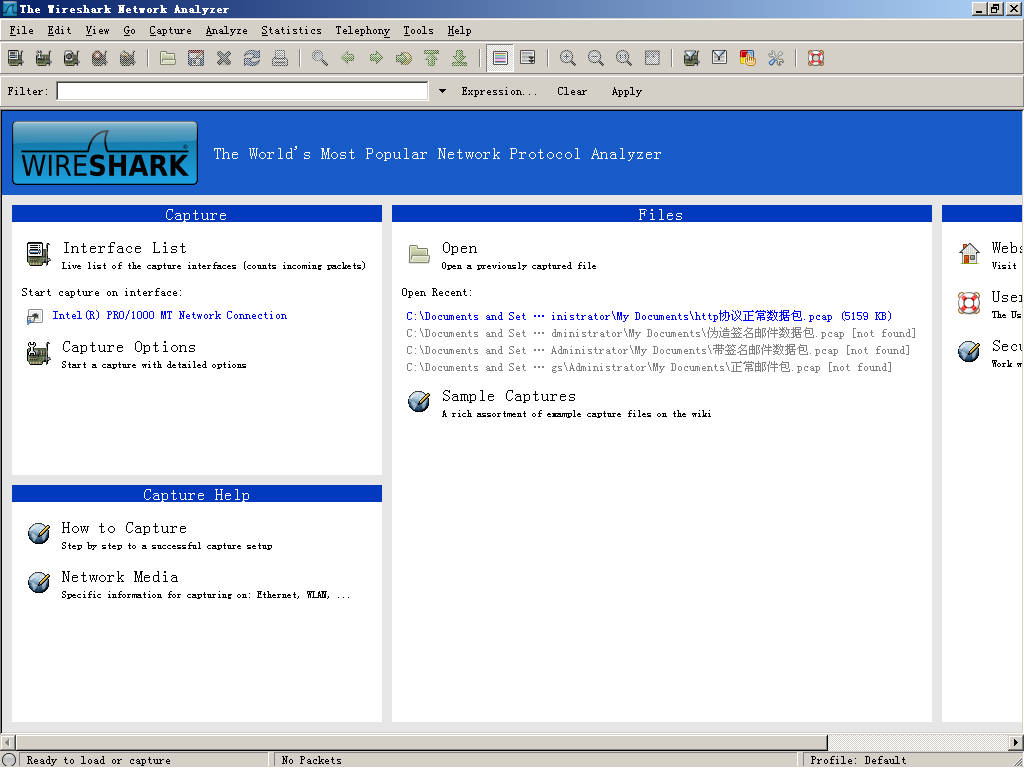1024x768 pixels.
Task: Click Find packet magnifier toolbar icon
Action: 320,58
